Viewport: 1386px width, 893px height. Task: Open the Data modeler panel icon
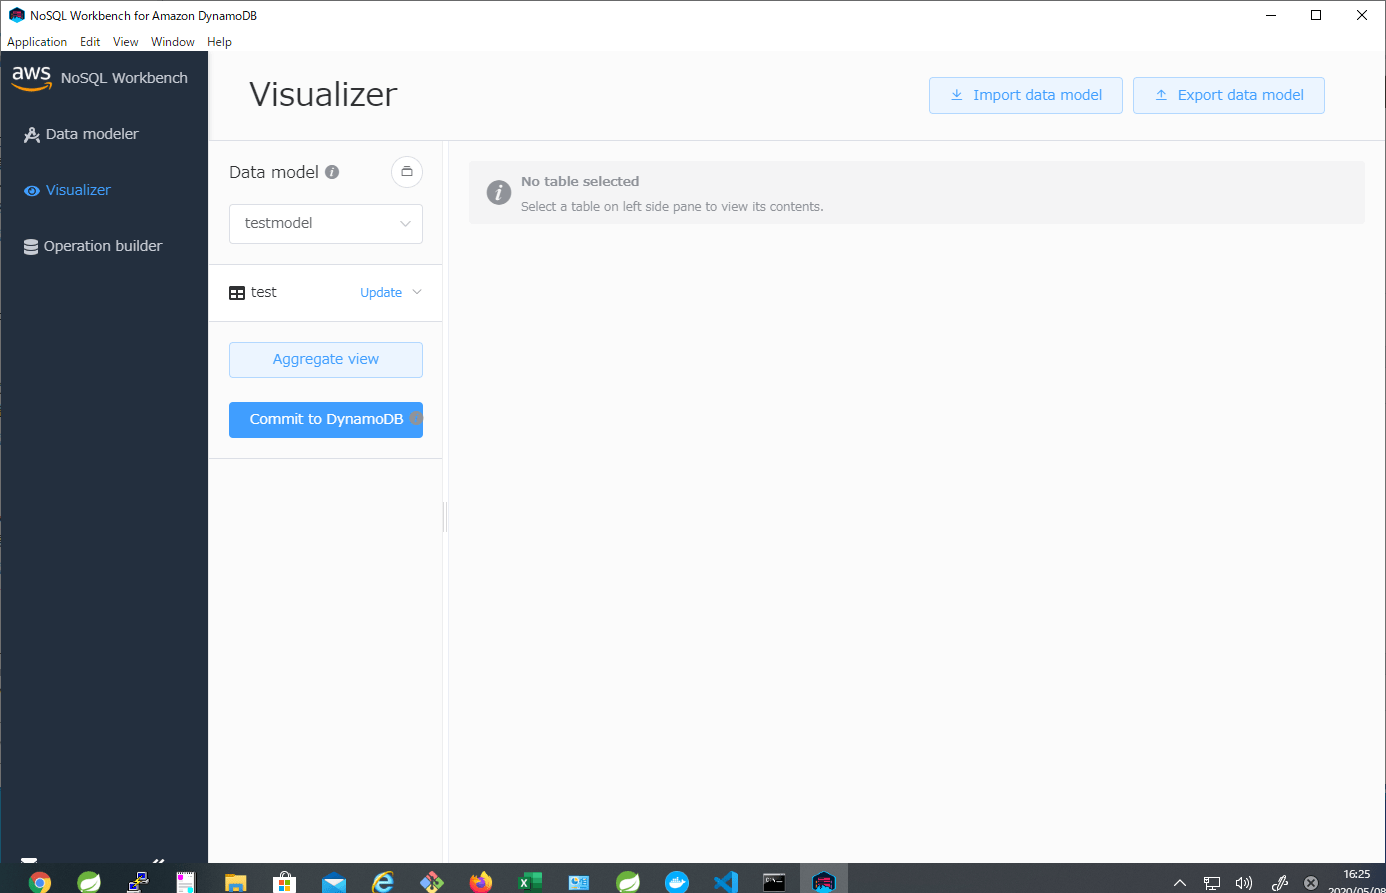pyautogui.click(x=32, y=133)
